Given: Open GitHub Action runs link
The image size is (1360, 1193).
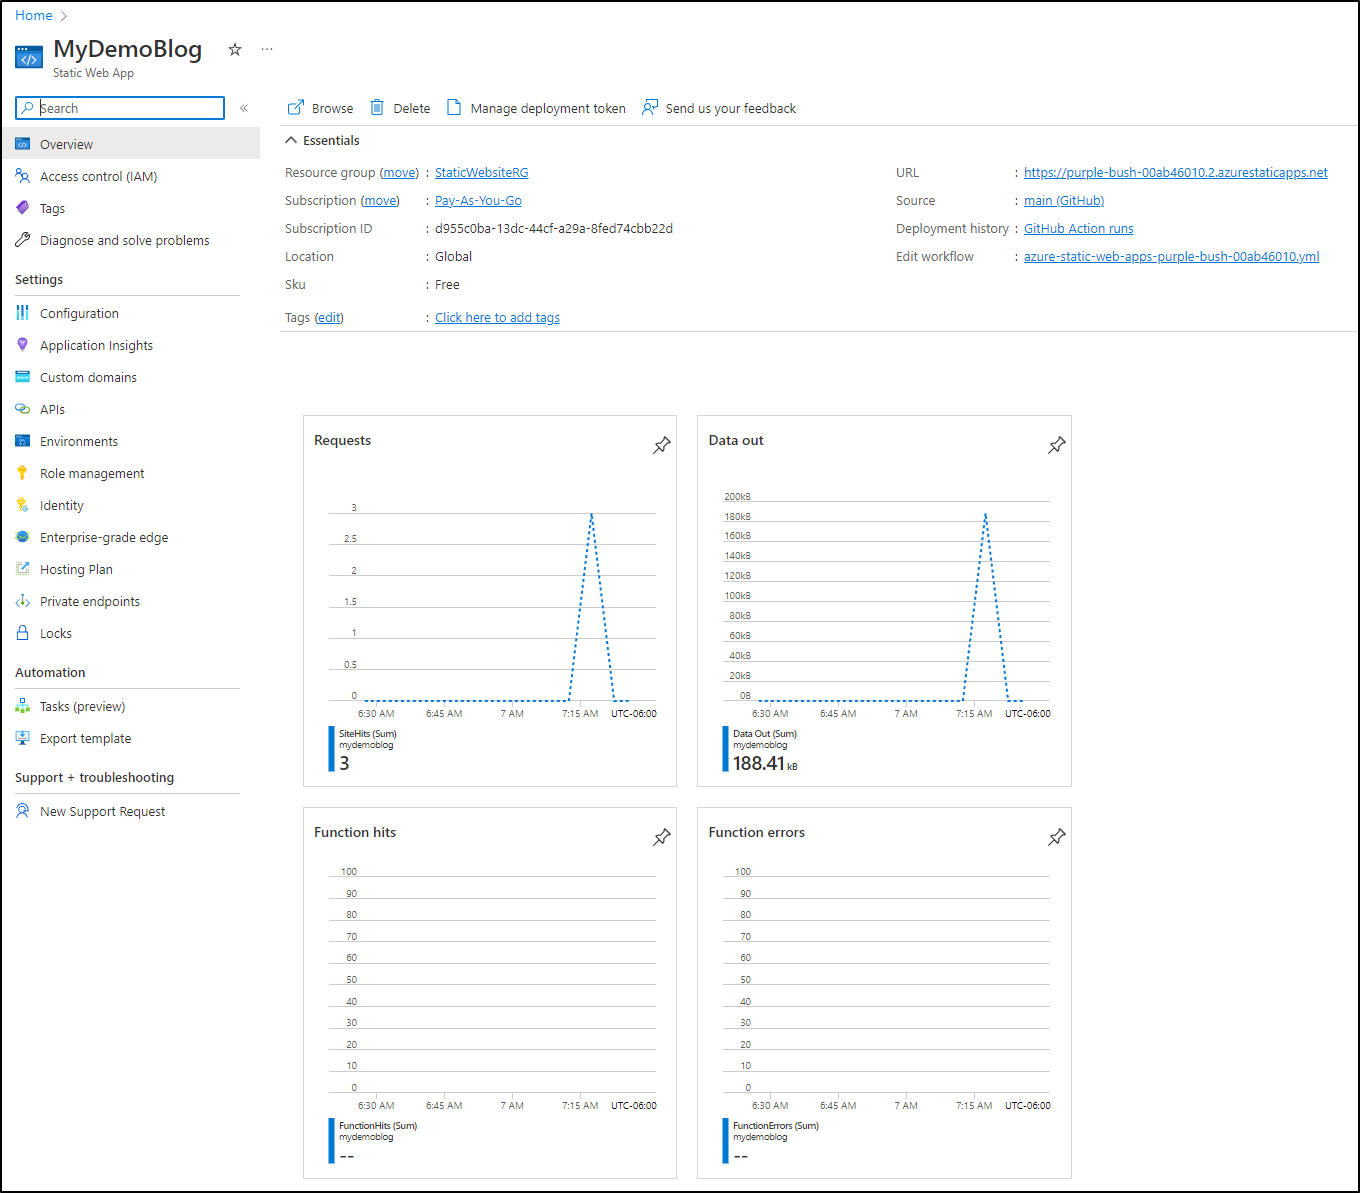Looking at the screenshot, I should (x=1079, y=229).
